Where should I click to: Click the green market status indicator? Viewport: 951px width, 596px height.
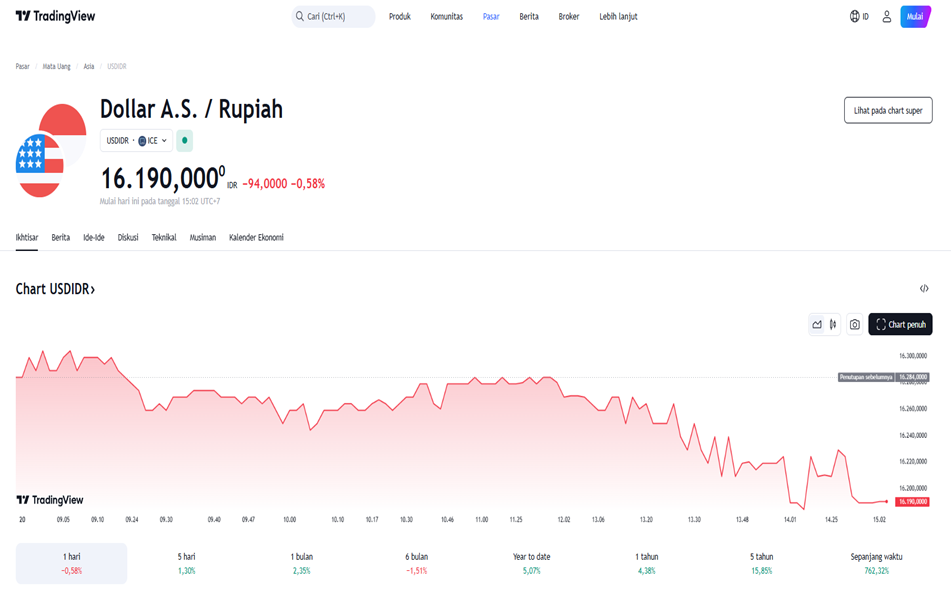pyautogui.click(x=185, y=141)
